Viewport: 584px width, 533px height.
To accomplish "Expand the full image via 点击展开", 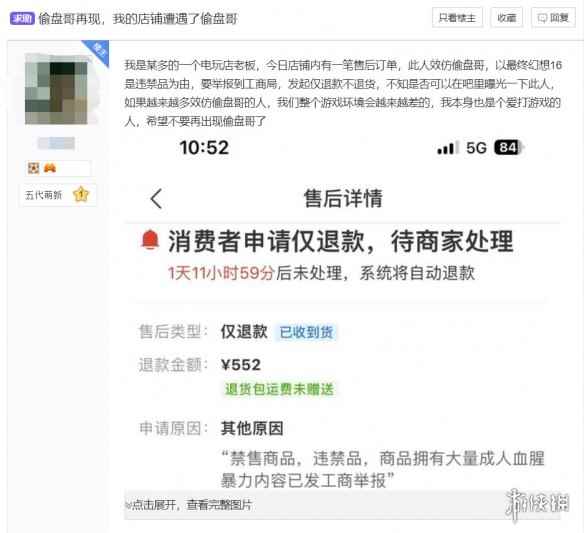I will tap(189, 505).
